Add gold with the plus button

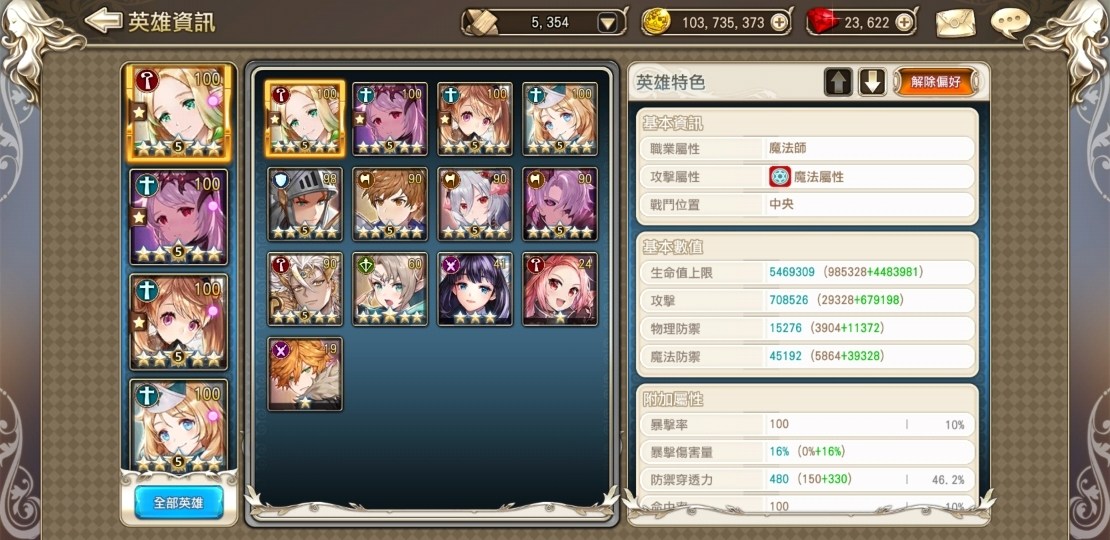coord(779,23)
